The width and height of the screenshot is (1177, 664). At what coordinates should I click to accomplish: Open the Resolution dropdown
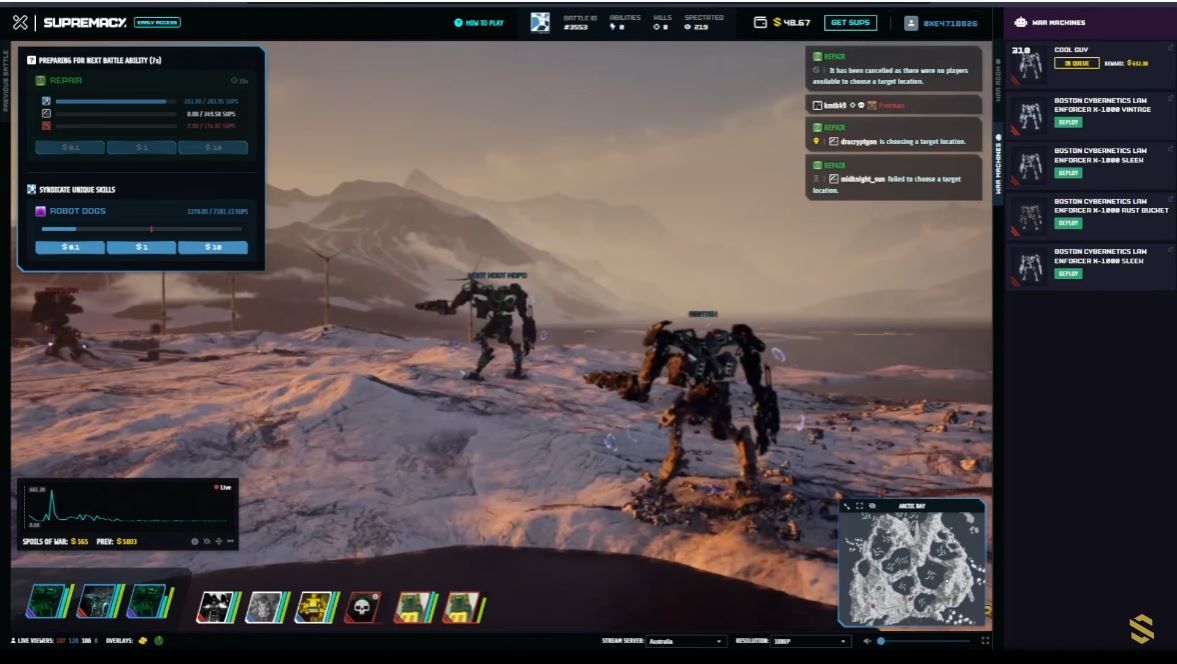(809, 641)
